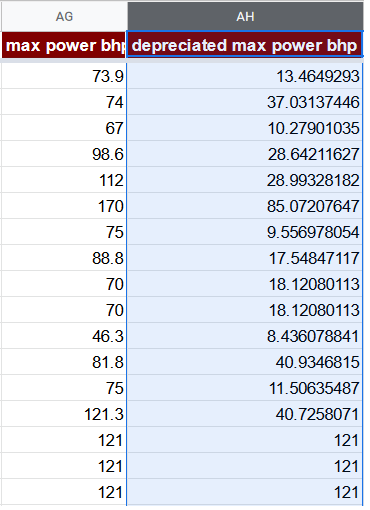Select column AH header
The height and width of the screenshot is (510, 370).
tap(245, 16)
